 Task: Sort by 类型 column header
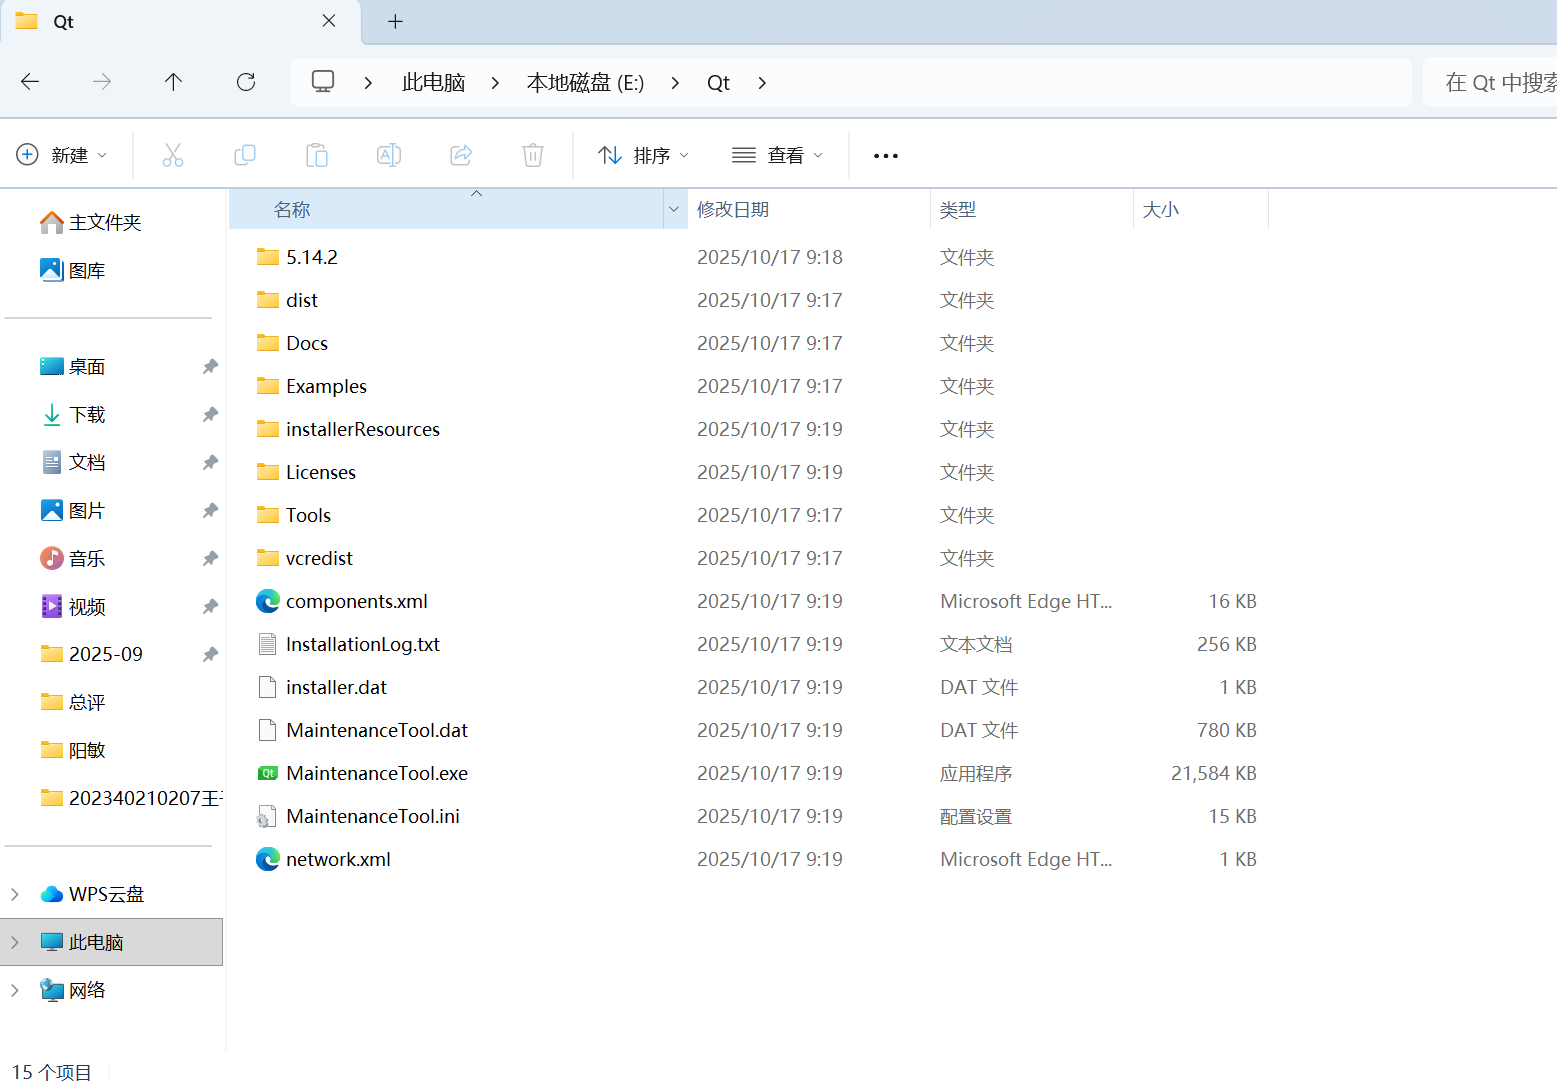tap(1032, 209)
